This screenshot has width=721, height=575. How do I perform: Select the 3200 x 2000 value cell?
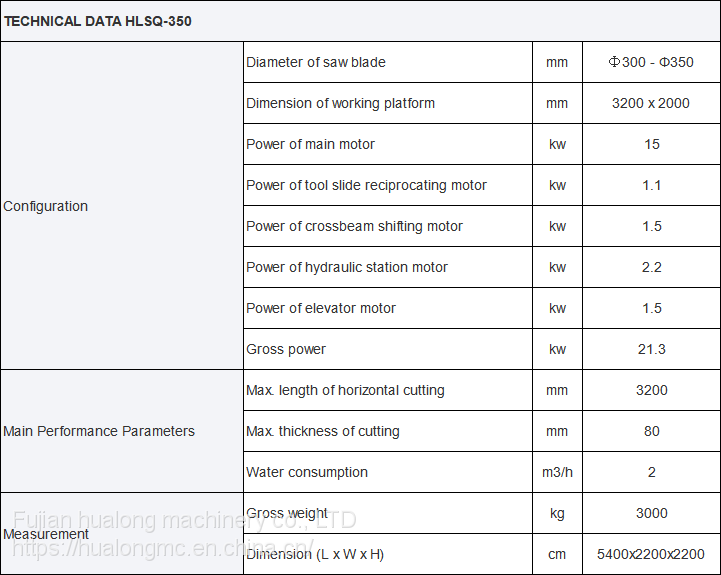[x=651, y=103]
